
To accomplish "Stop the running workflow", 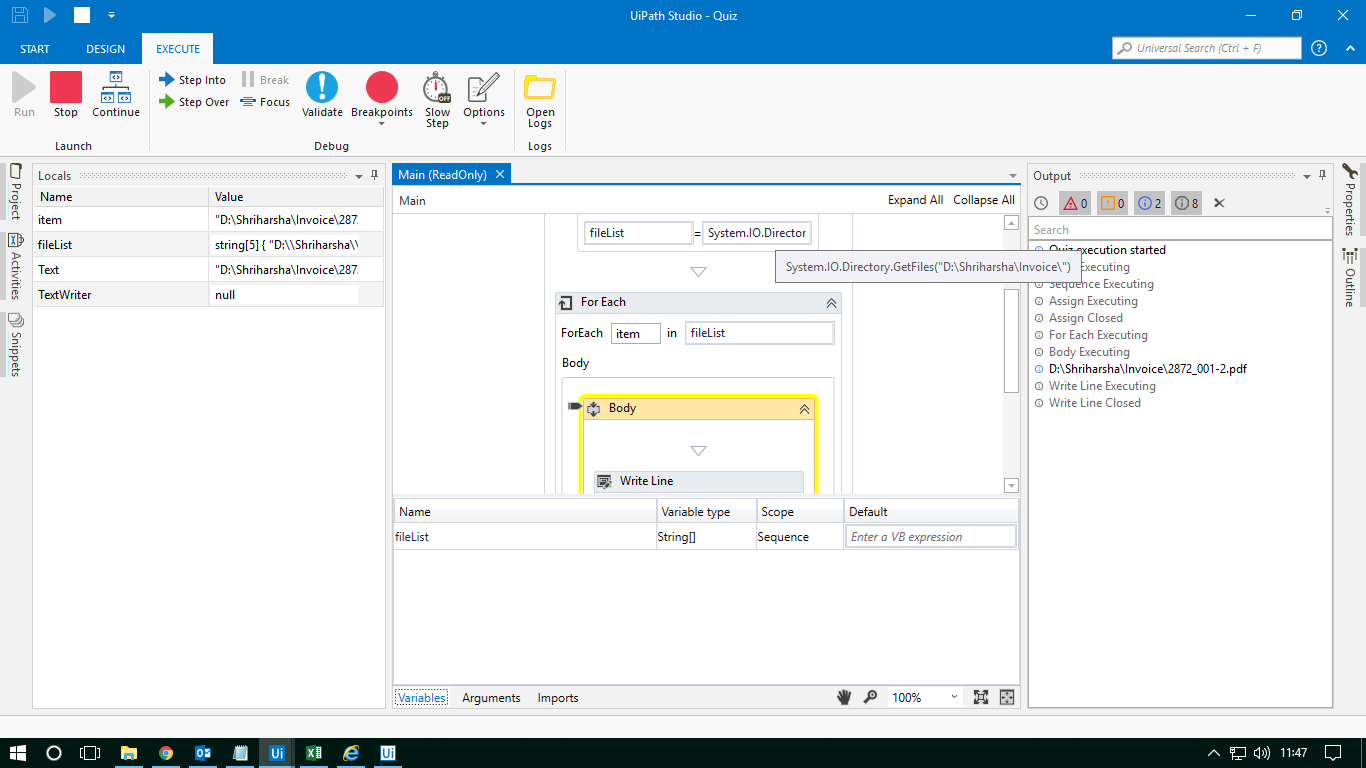I will coord(66,95).
